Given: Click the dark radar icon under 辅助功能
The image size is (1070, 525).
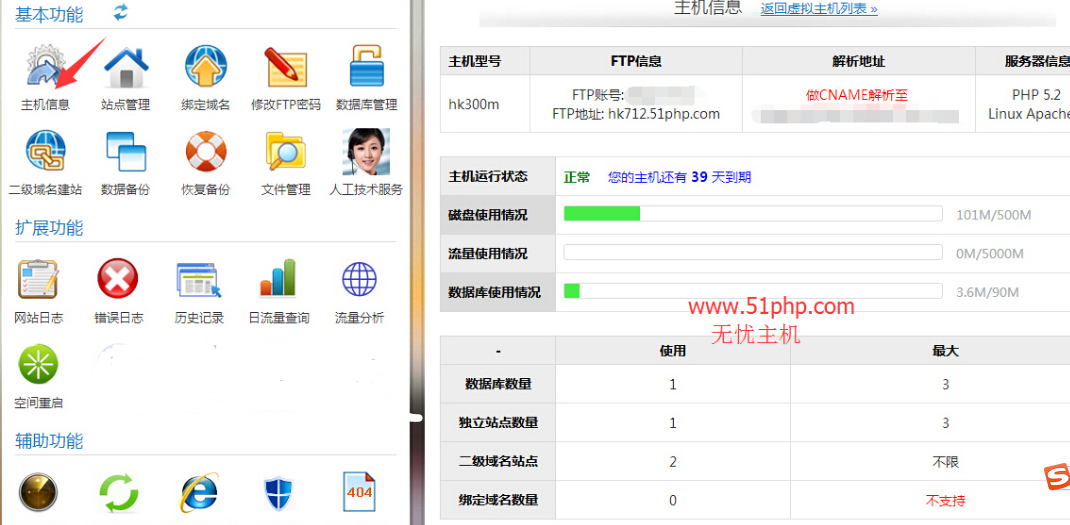Looking at the screenshot, I should coord(38,492).
